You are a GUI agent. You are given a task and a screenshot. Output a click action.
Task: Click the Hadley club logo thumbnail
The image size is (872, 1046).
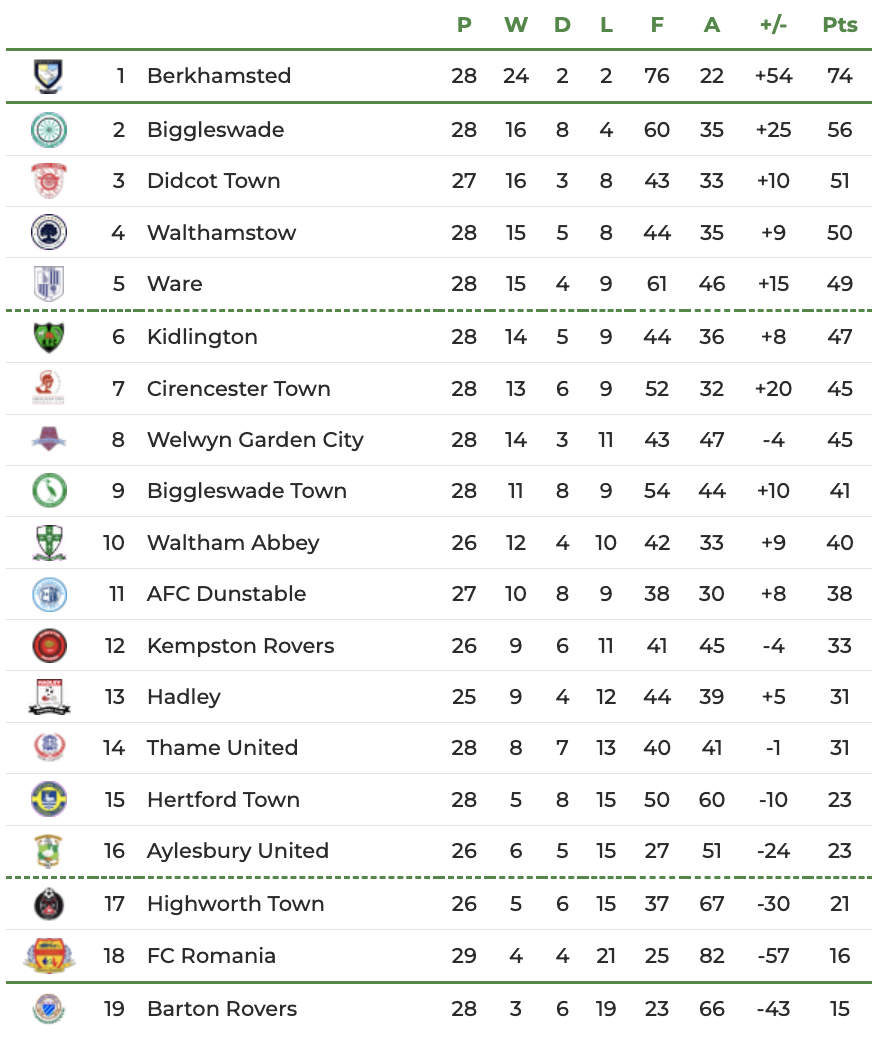coord(49,697)
